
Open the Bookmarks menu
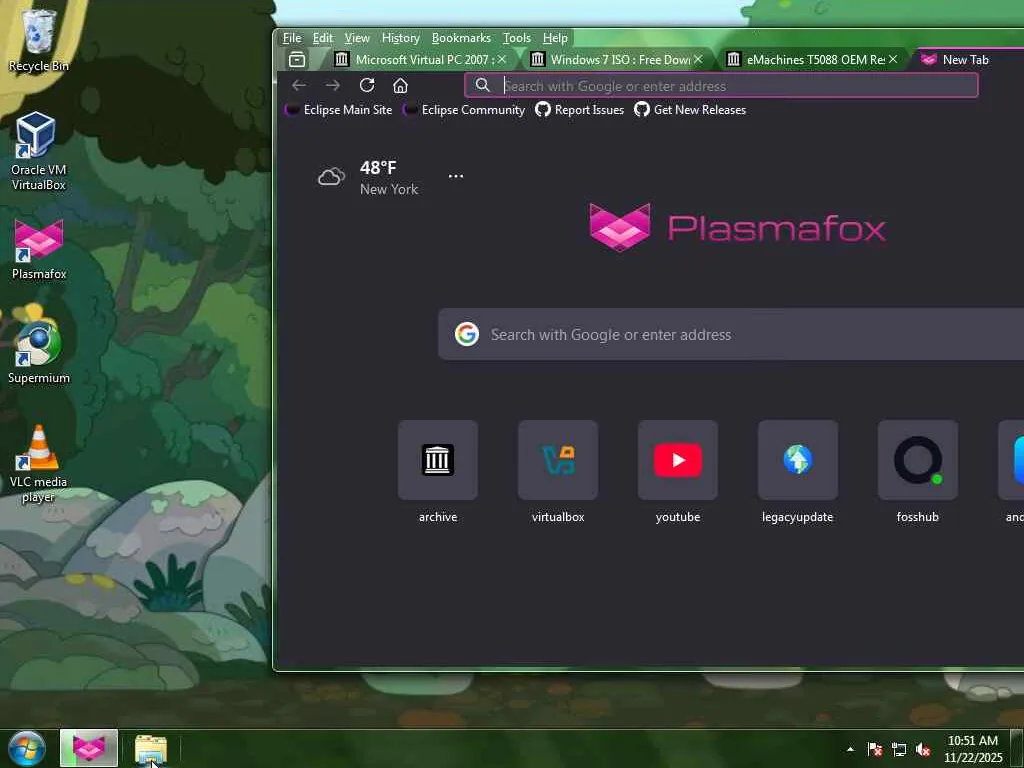click(x=461, y=38)
